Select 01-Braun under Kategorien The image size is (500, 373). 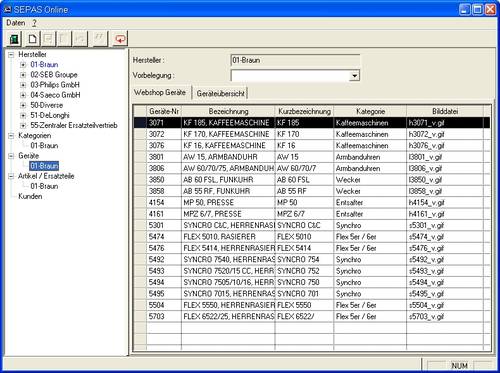point(44,146)
